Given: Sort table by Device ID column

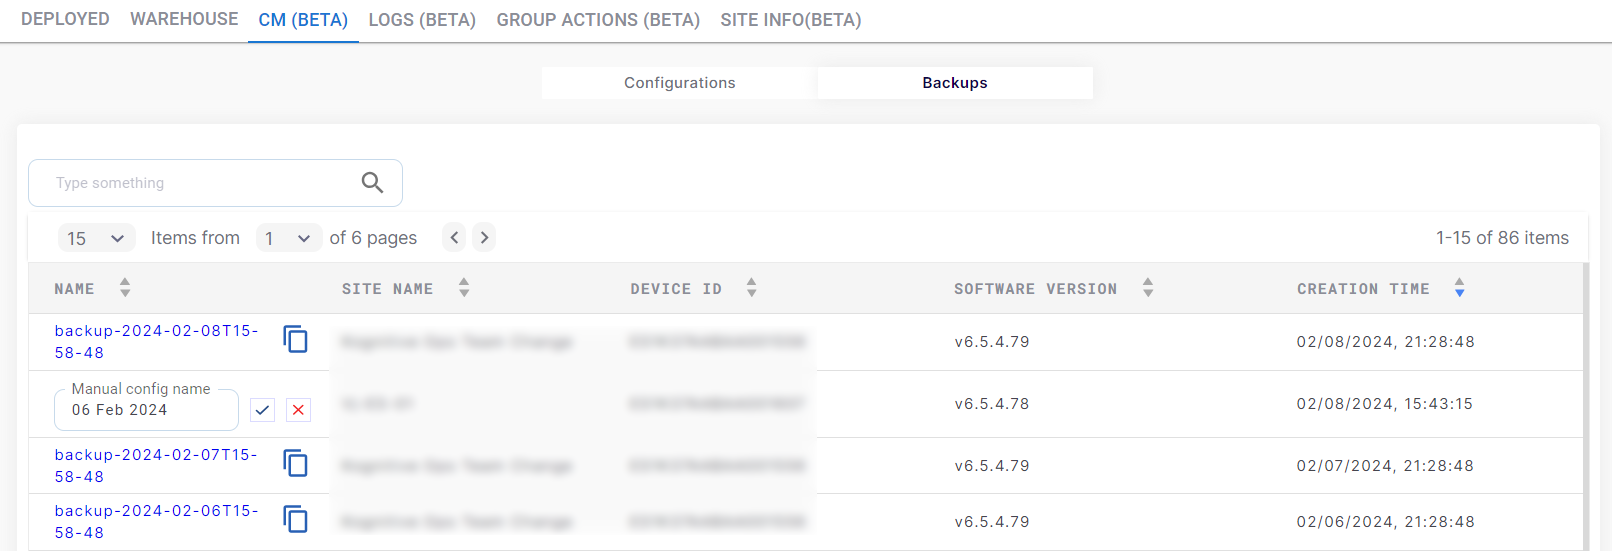Looking at the screenshot, I should 751,288.
